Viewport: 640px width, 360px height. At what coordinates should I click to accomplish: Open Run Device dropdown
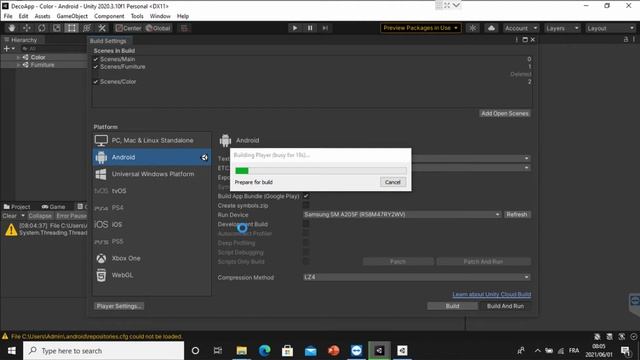(402, 215)
